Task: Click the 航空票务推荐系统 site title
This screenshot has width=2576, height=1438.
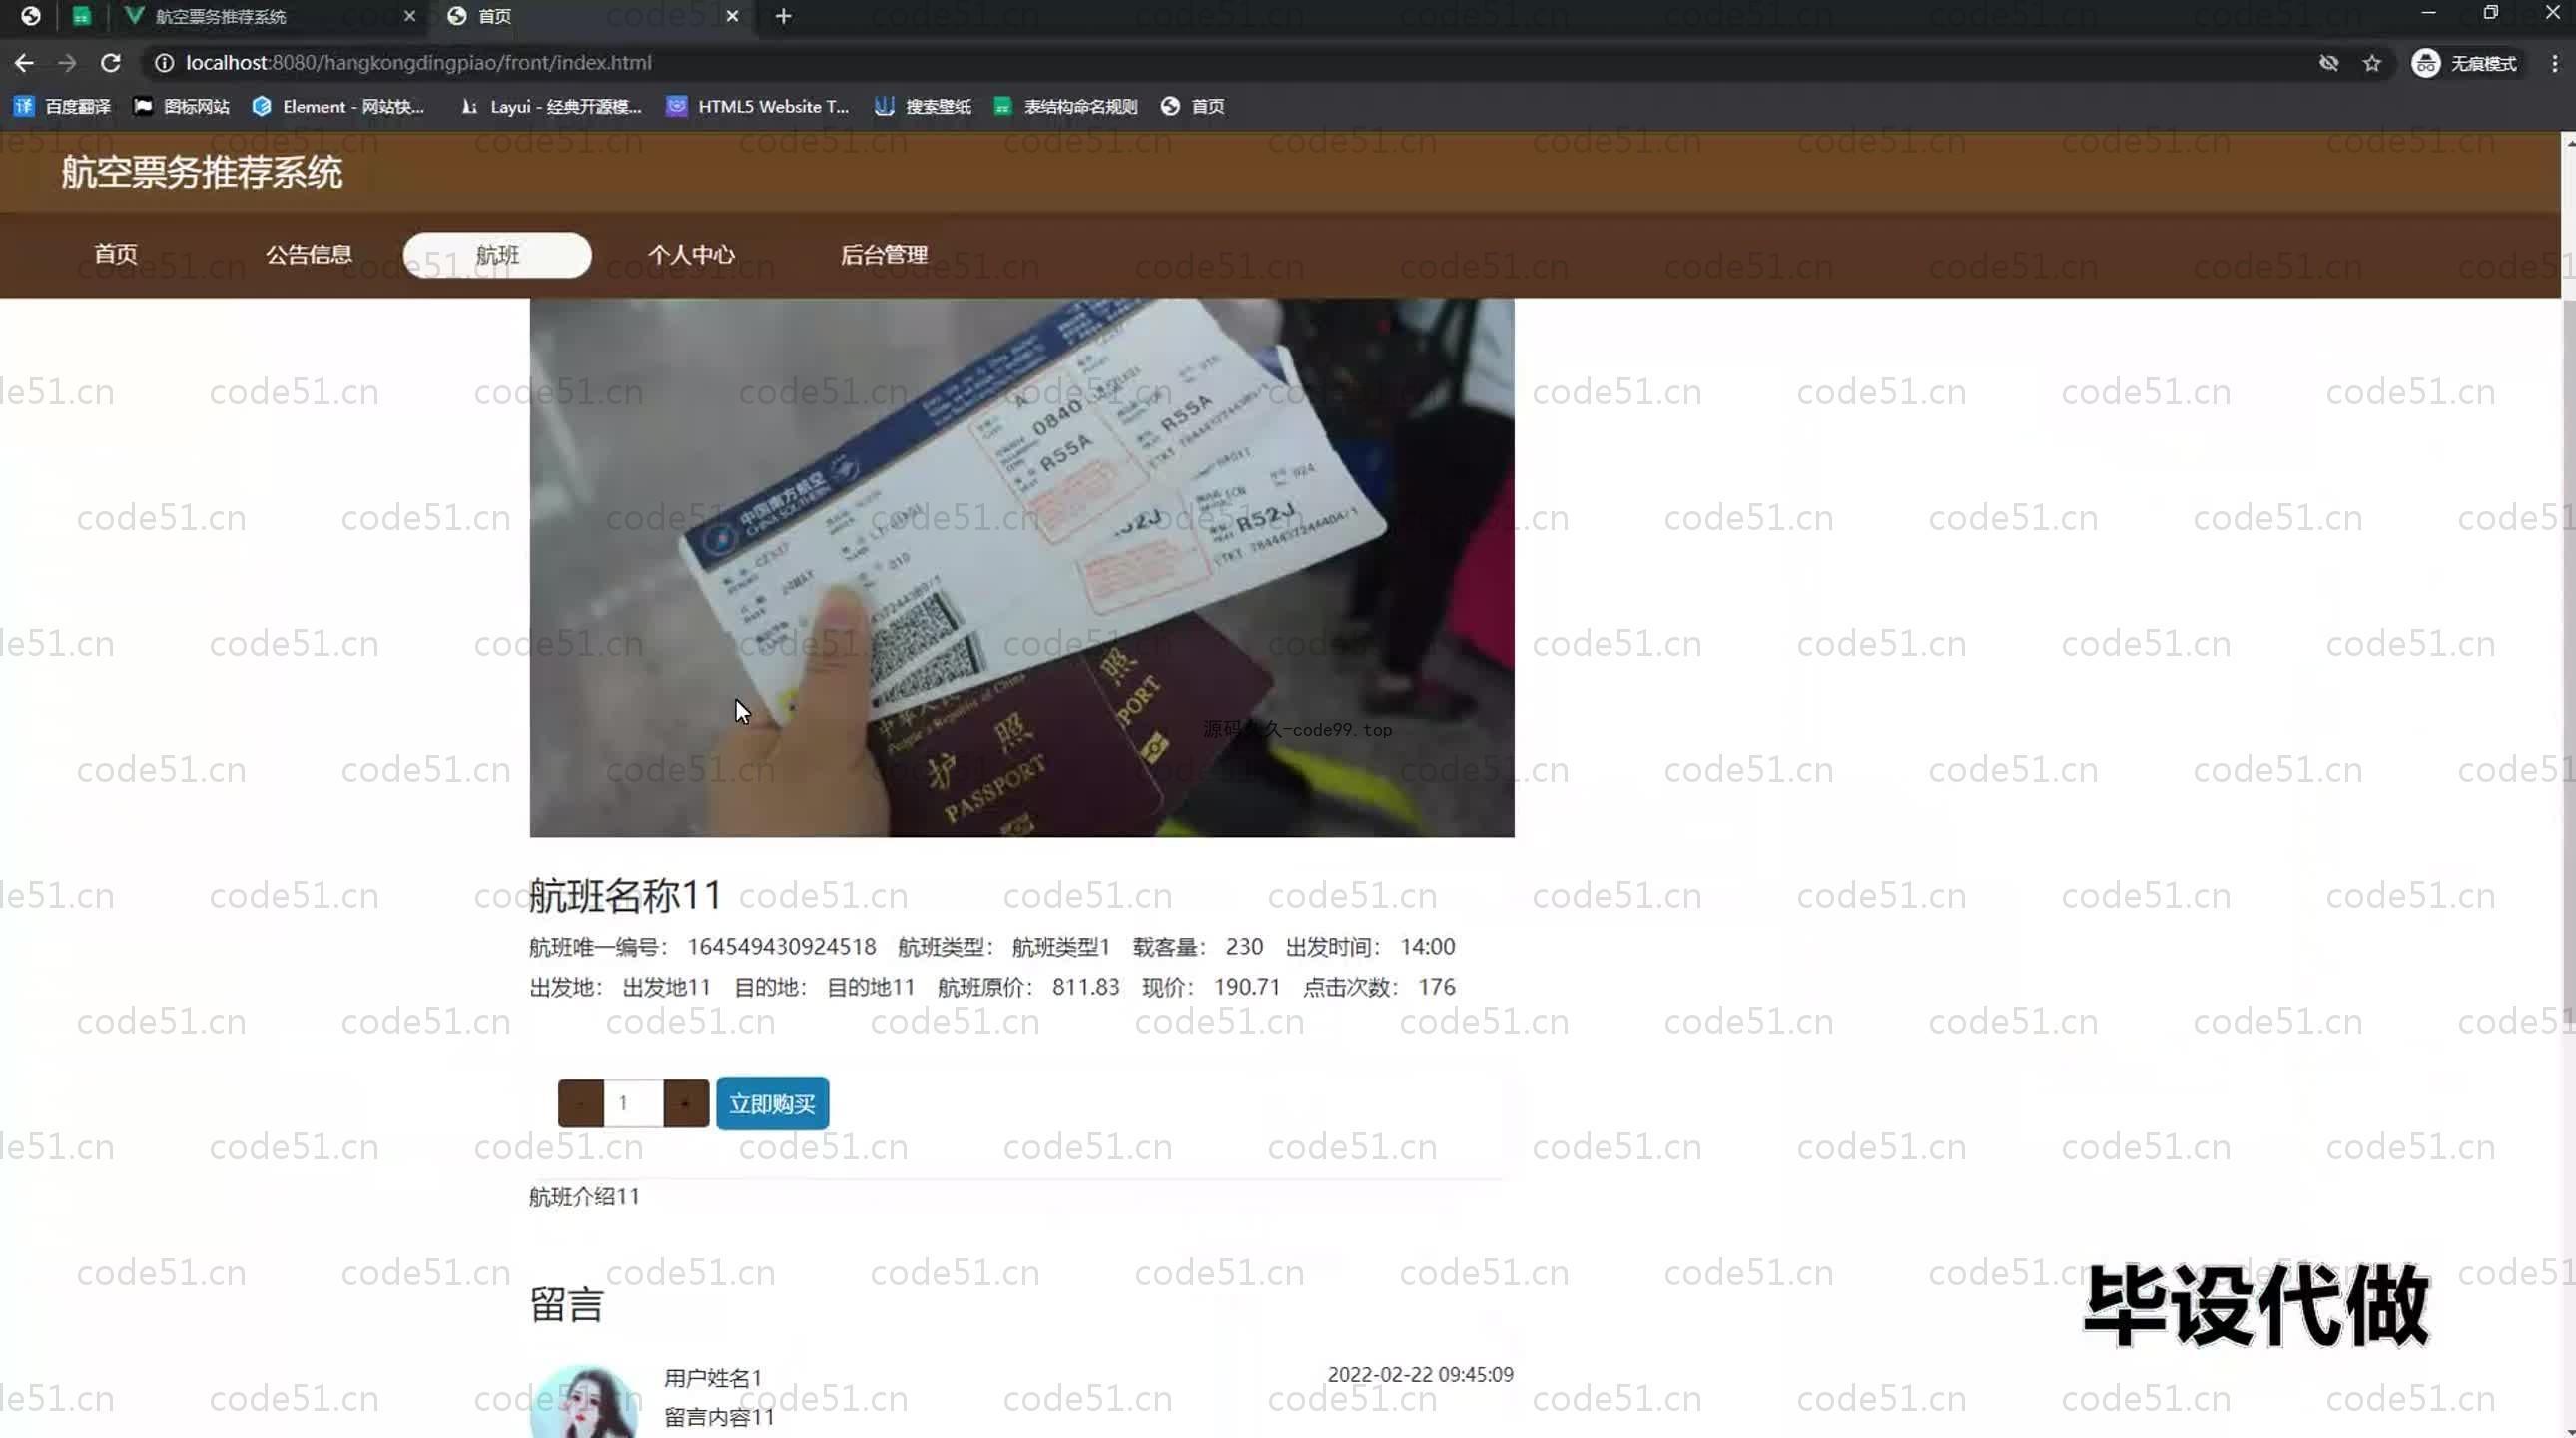Action: [202, 172]
